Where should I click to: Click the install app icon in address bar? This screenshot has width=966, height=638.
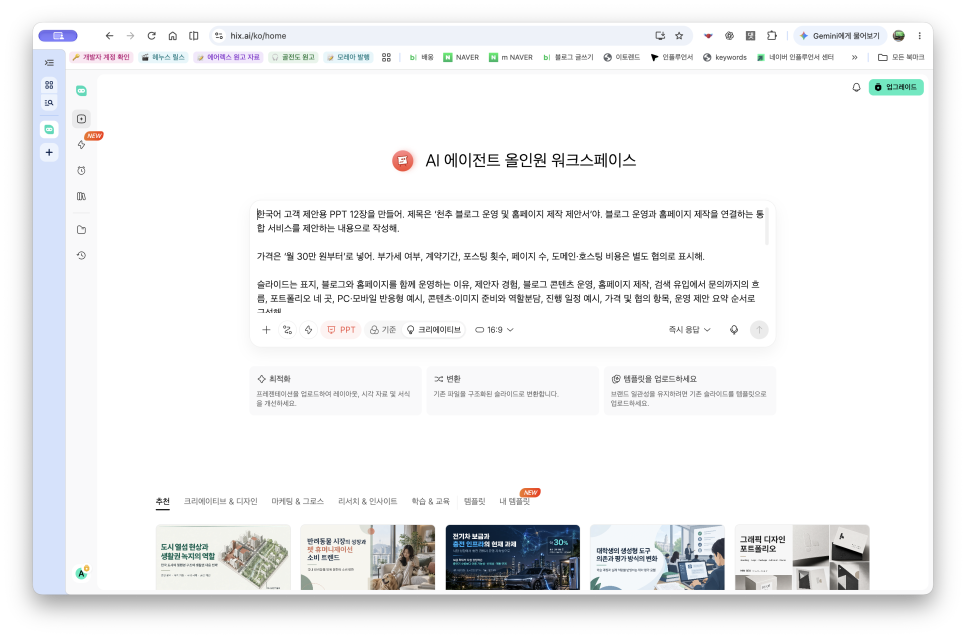(x=660, y=36)
